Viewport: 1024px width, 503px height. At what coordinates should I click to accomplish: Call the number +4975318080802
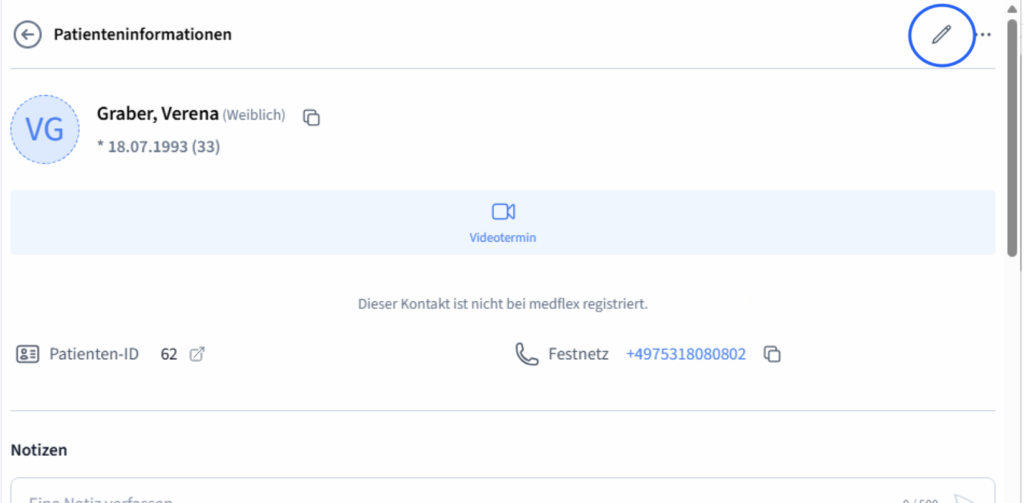686,355
